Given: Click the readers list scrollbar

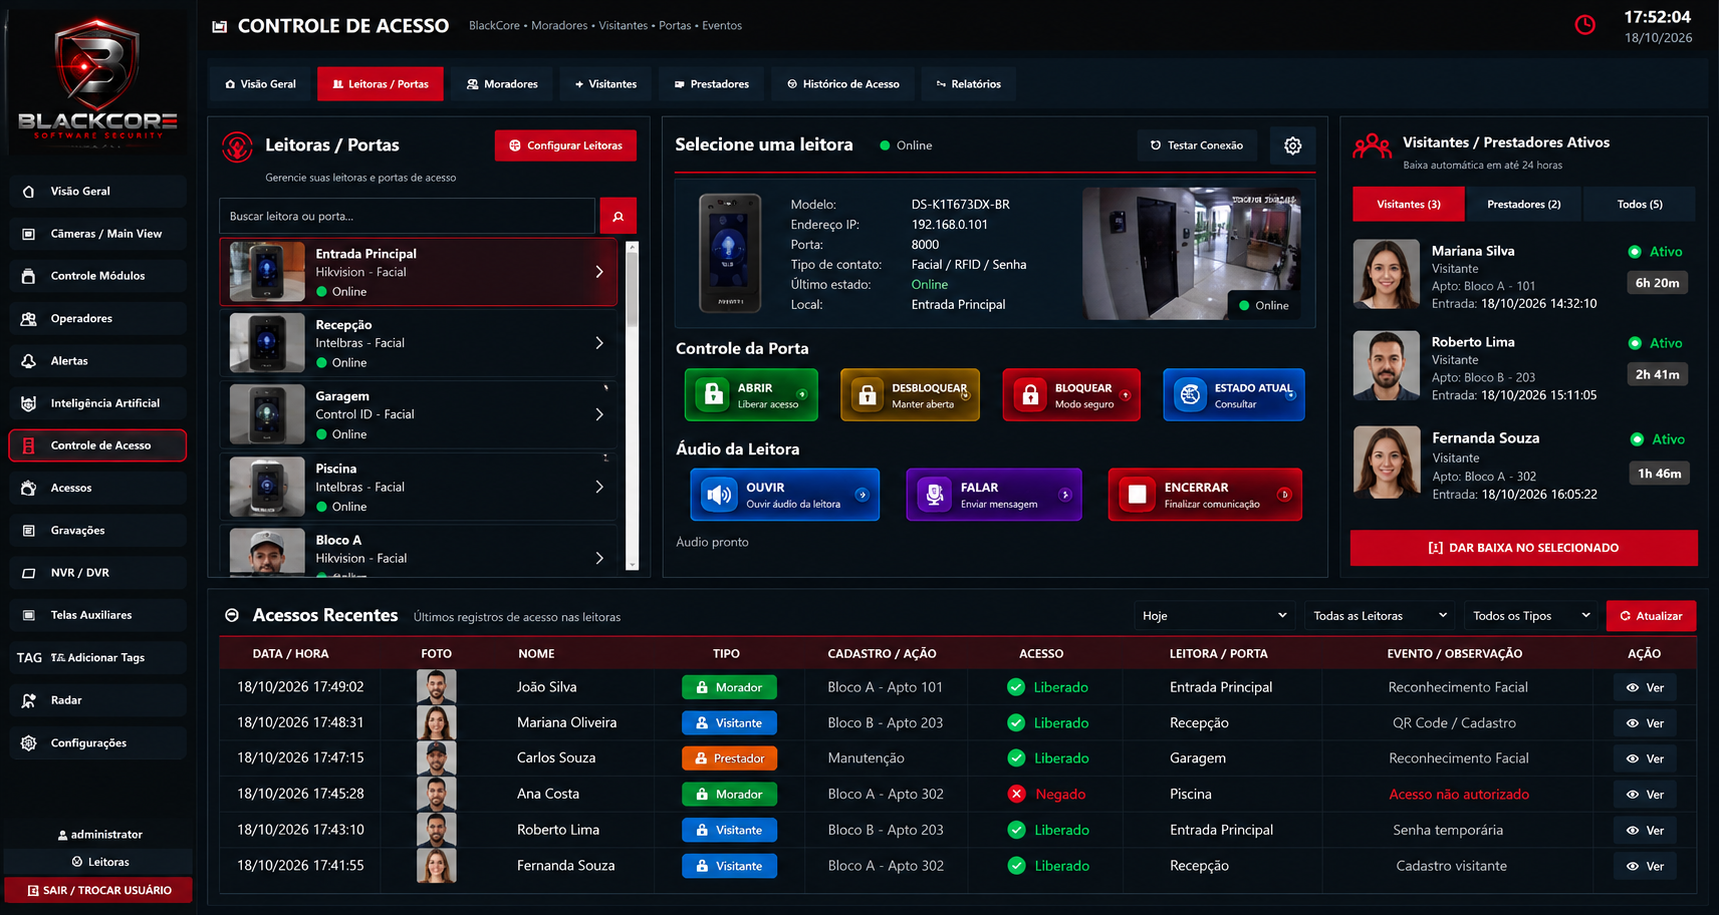Looking at the screenshot, I should pos(632,405).
